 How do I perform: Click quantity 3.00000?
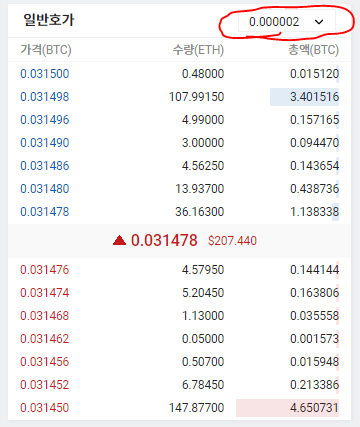pos(203,143)
